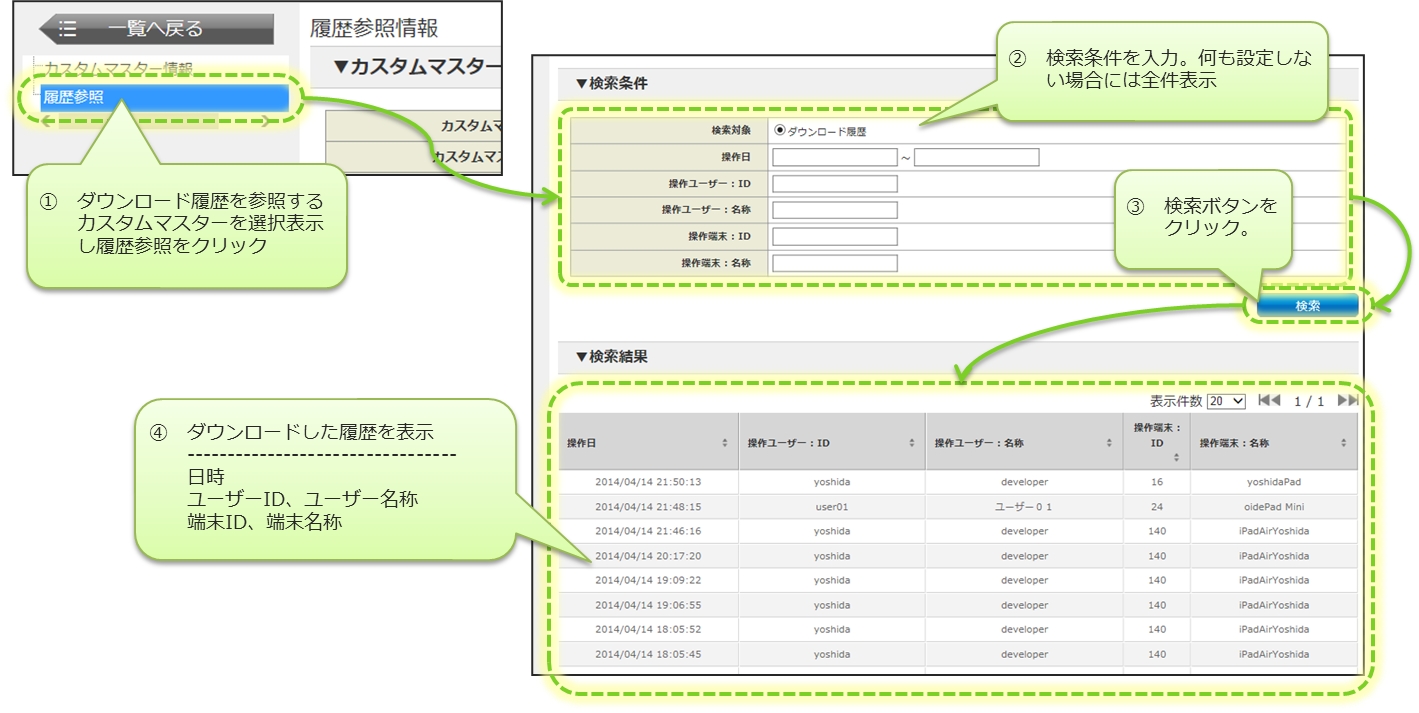Click the 検索 button
Viewport: 1419px width, 713px height.
click(1307, 306)
